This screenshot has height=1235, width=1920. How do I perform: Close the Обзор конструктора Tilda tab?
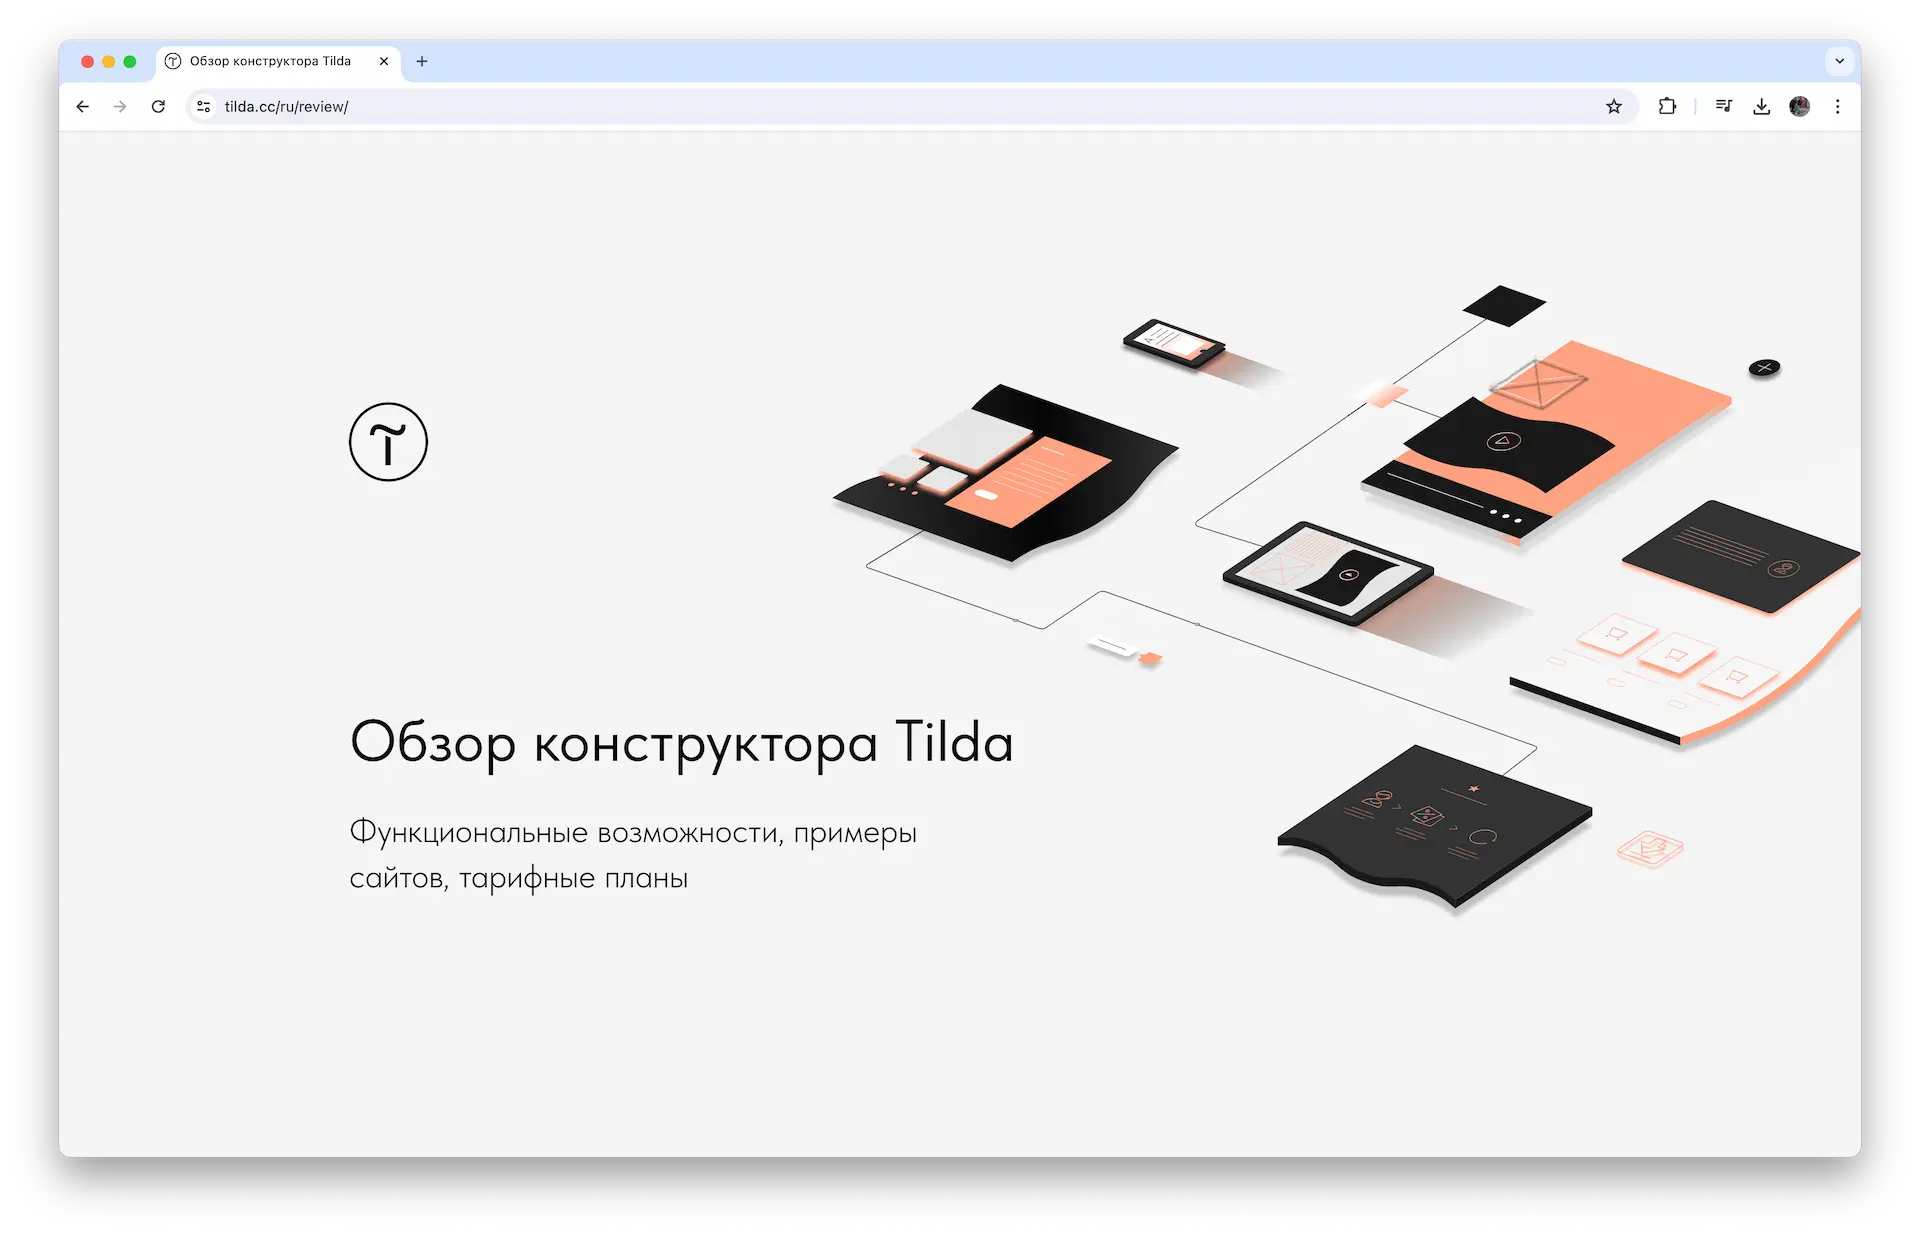click(384, 61)
